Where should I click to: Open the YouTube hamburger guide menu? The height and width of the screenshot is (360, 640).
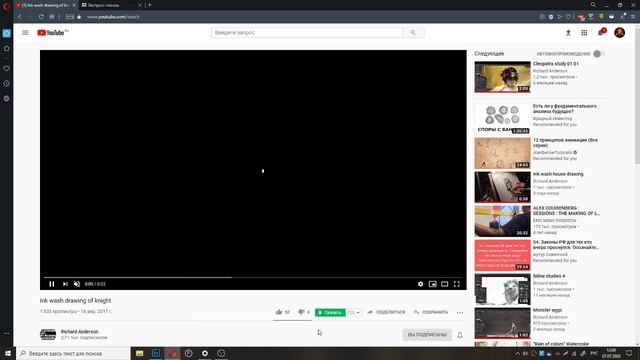25,33
